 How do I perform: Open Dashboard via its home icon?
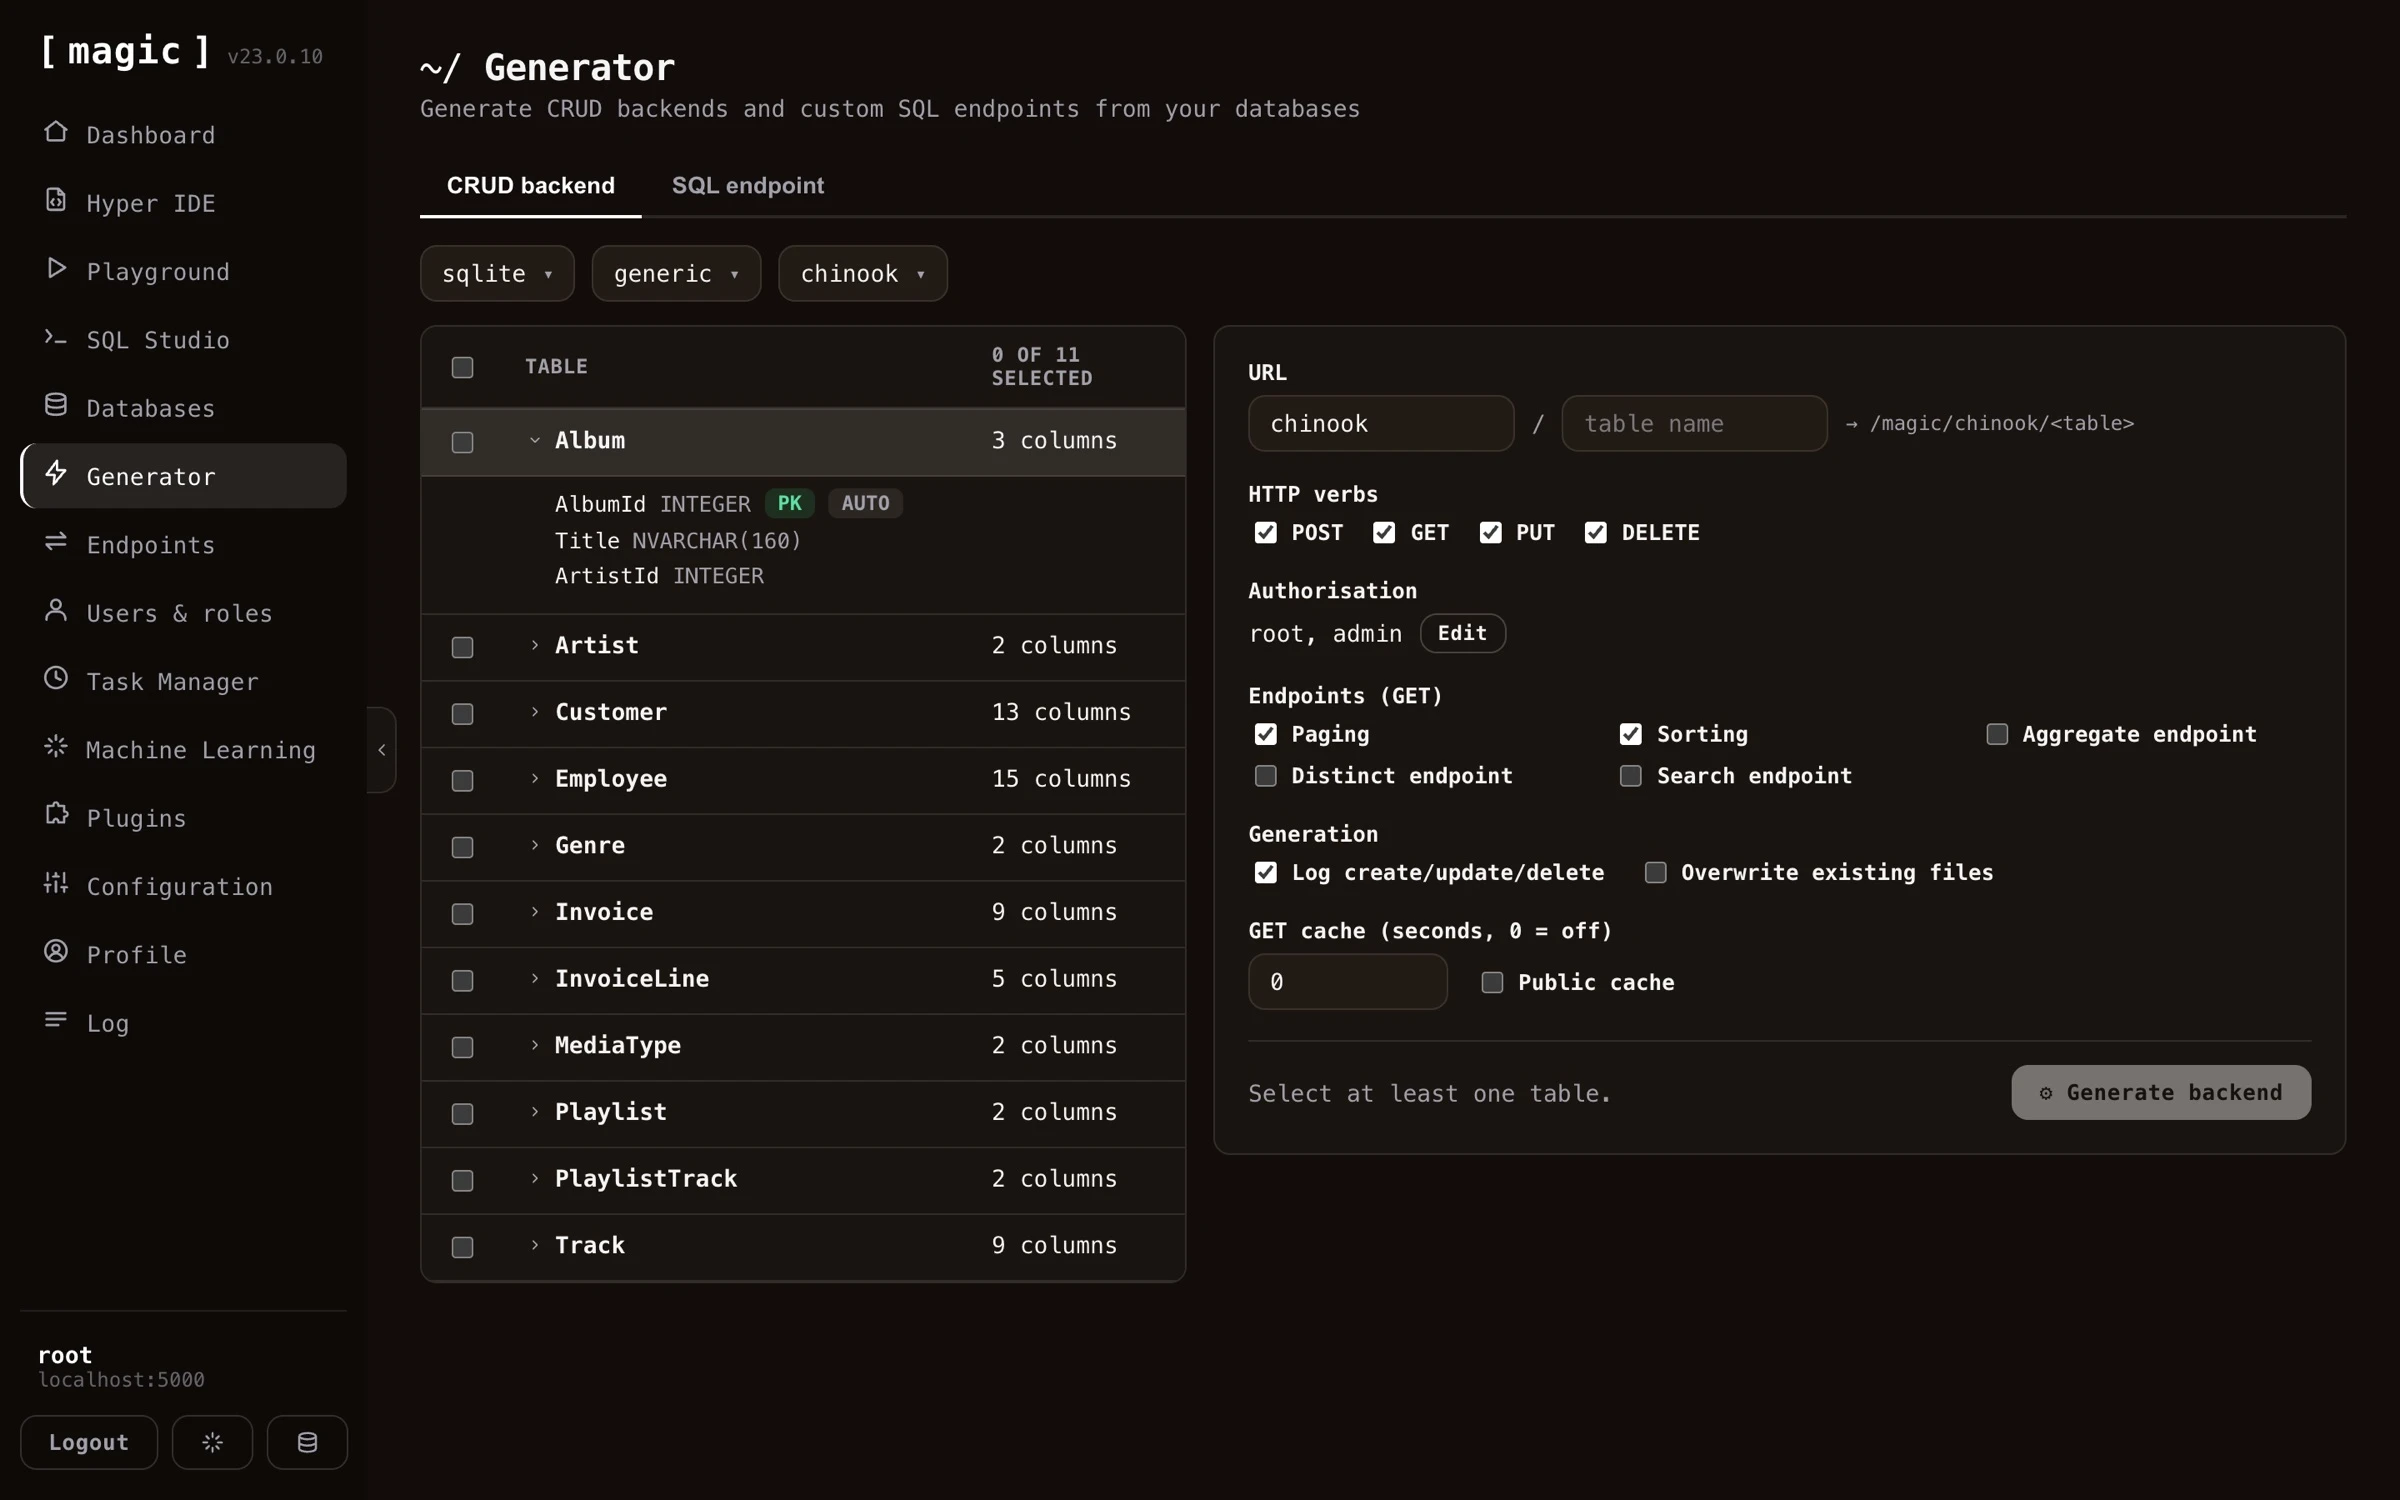56,132
